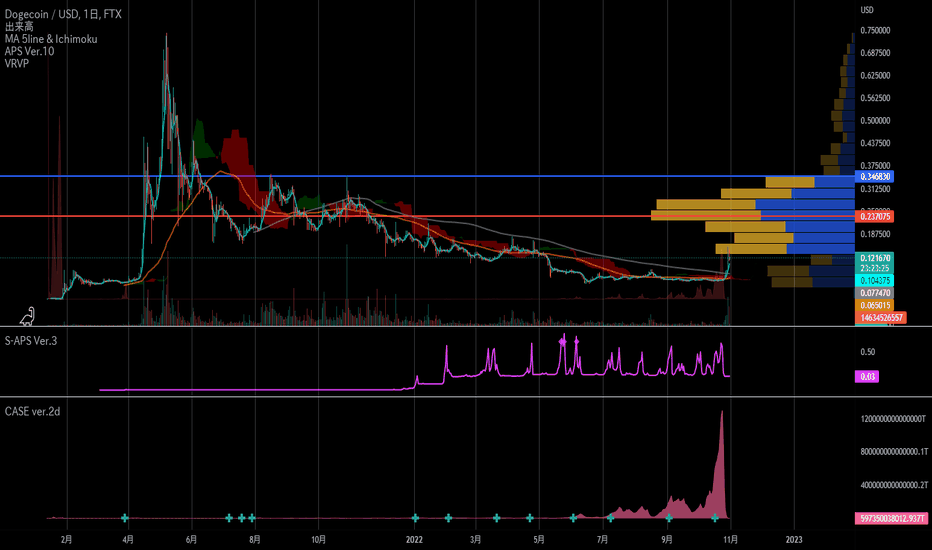This screenshot has width=932, height=550.
Task: Click the first teal cross marker in CASE pane
Action: point(125,517)
